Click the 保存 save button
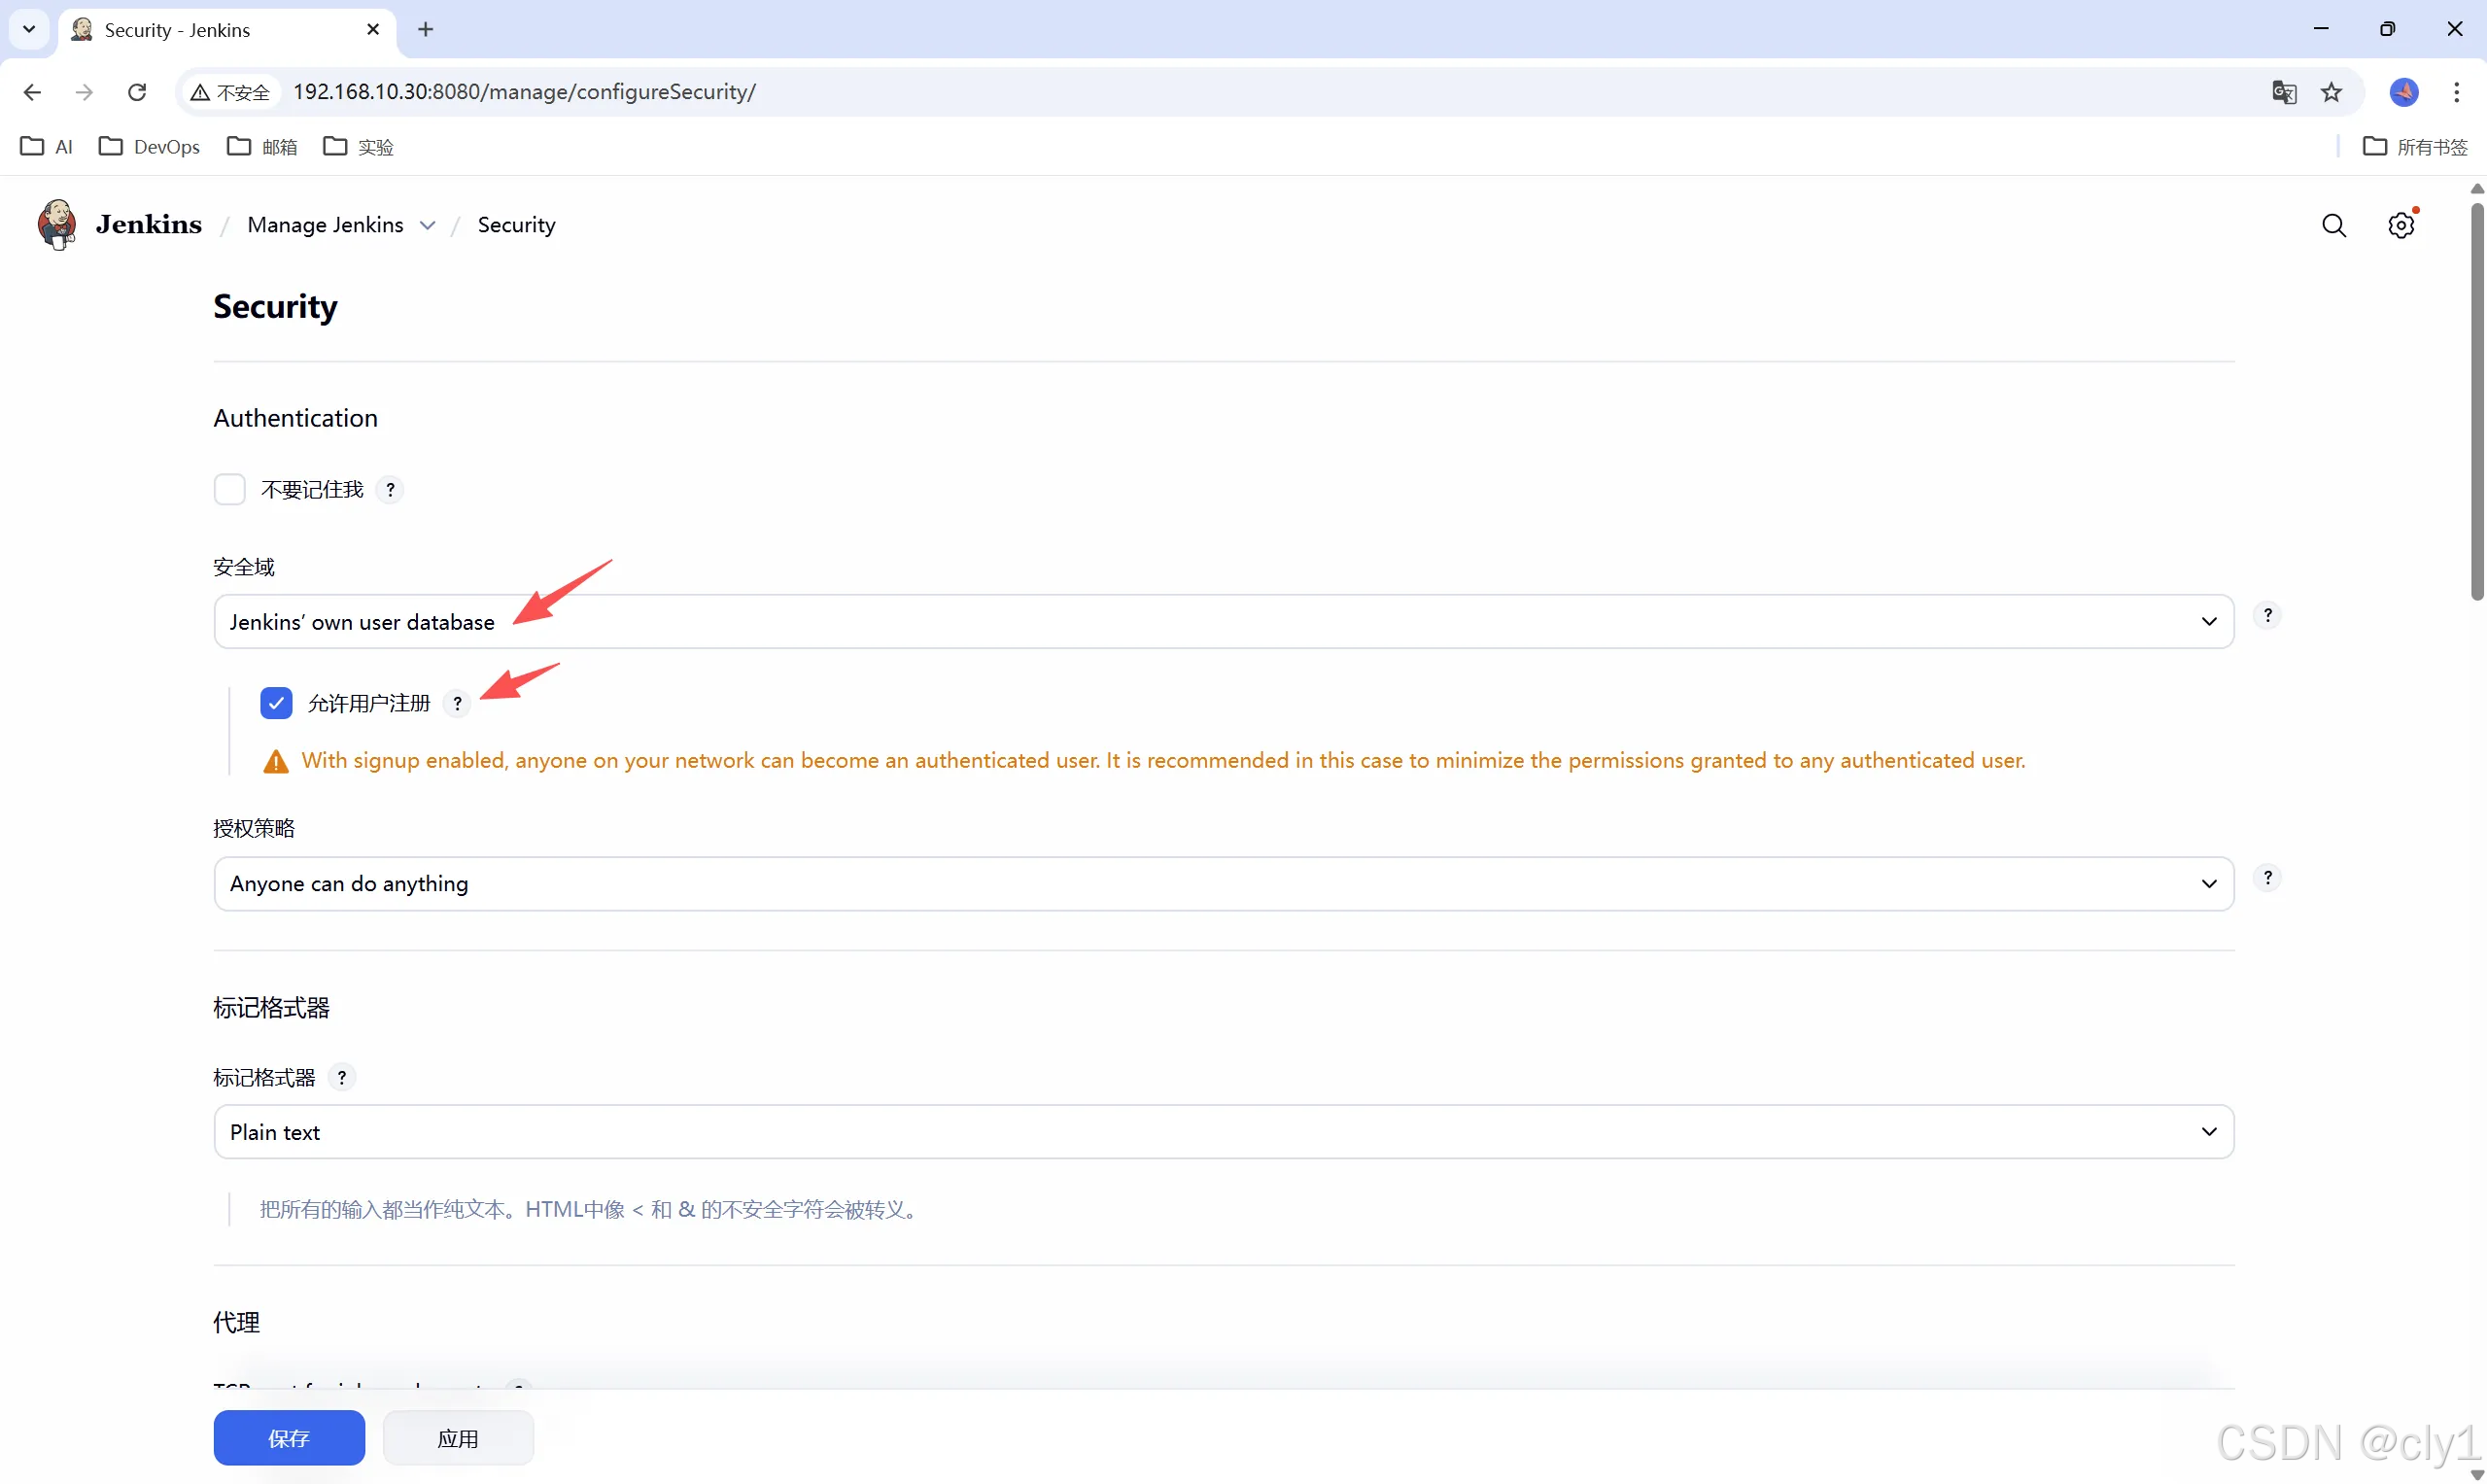Screen dimensions: 2487x1484 289,1438
